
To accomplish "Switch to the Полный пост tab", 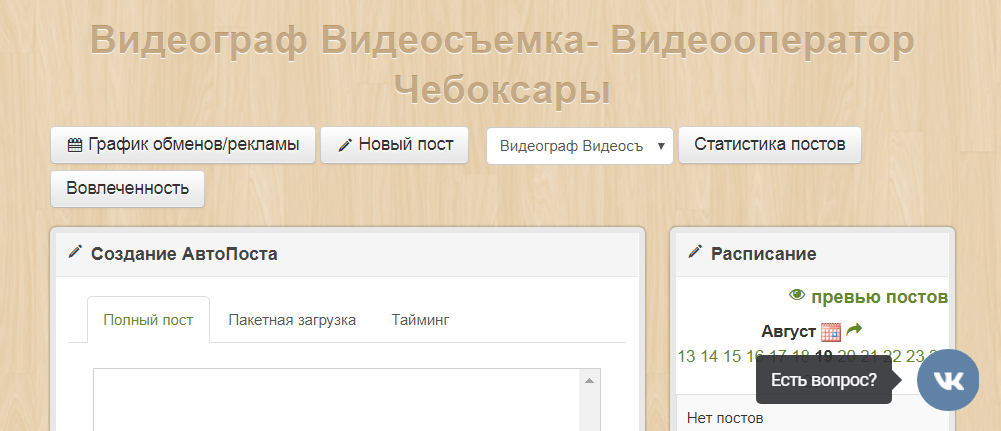I will click(x=148, y=320).
